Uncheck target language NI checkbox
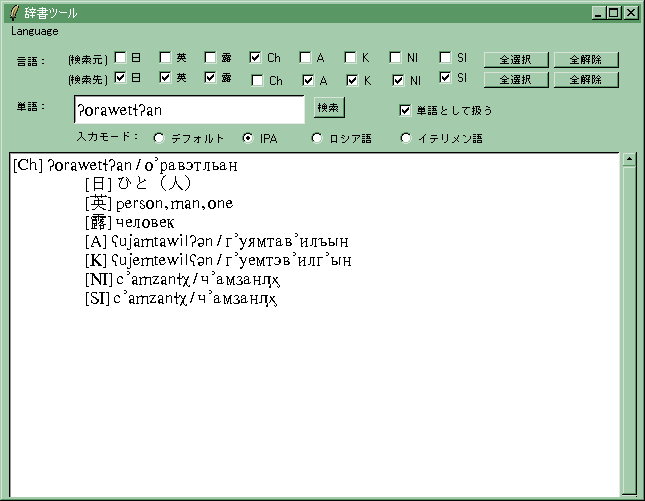645x501 pixels. click(x=398, y=80)
